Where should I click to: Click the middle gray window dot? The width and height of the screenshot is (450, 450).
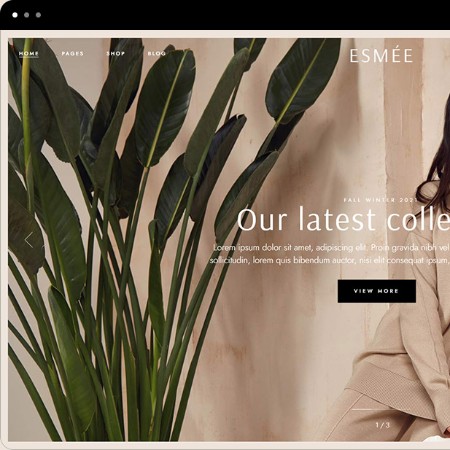[27, 15]
